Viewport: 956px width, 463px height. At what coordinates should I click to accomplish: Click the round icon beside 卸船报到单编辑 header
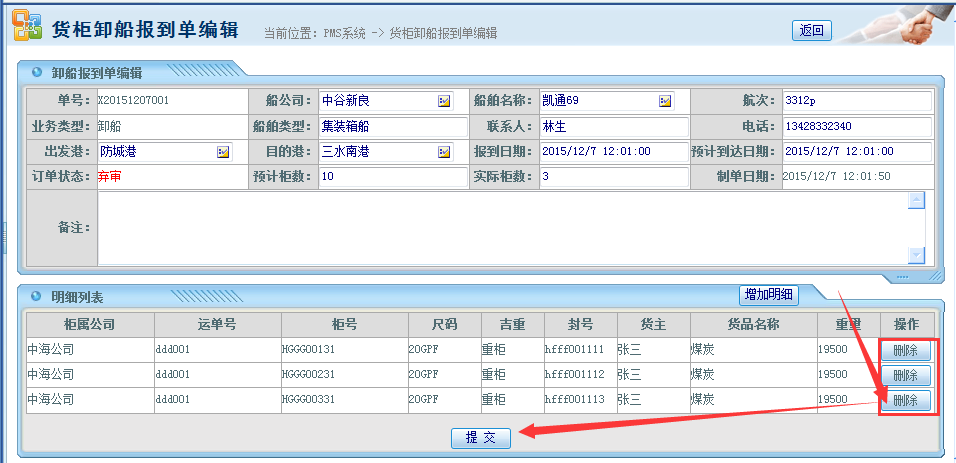pos(37,72)
